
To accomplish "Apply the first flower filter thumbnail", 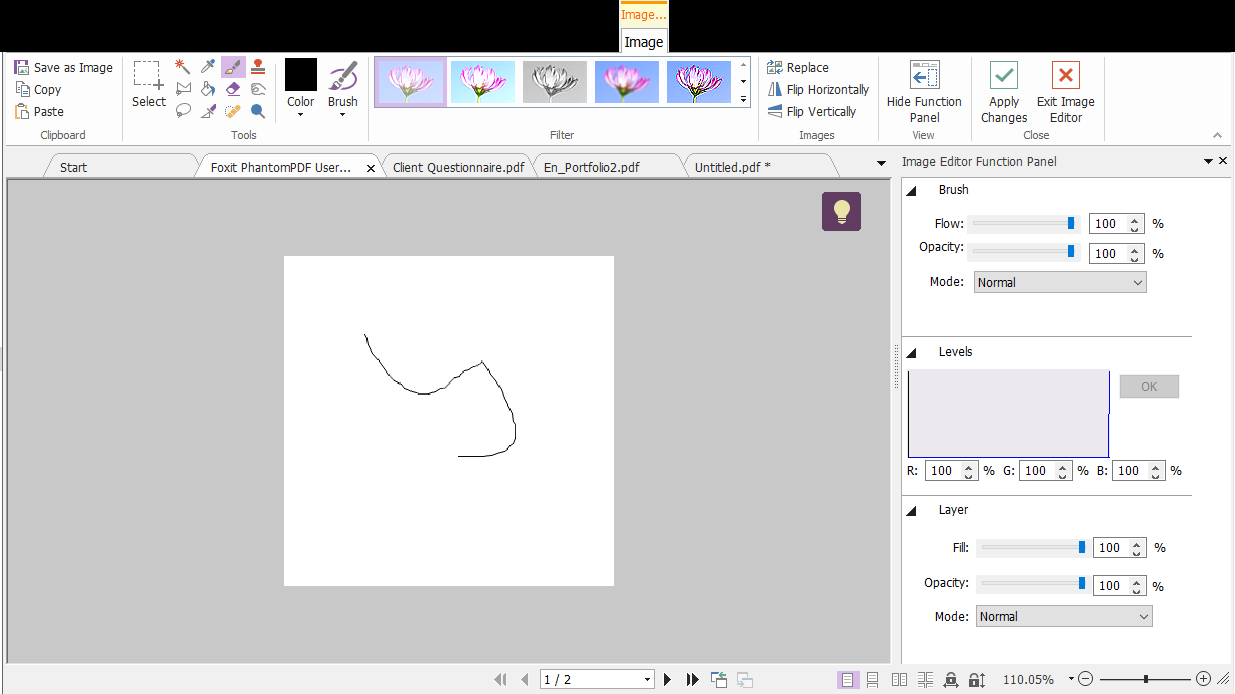I will click(x=411, y=82).
